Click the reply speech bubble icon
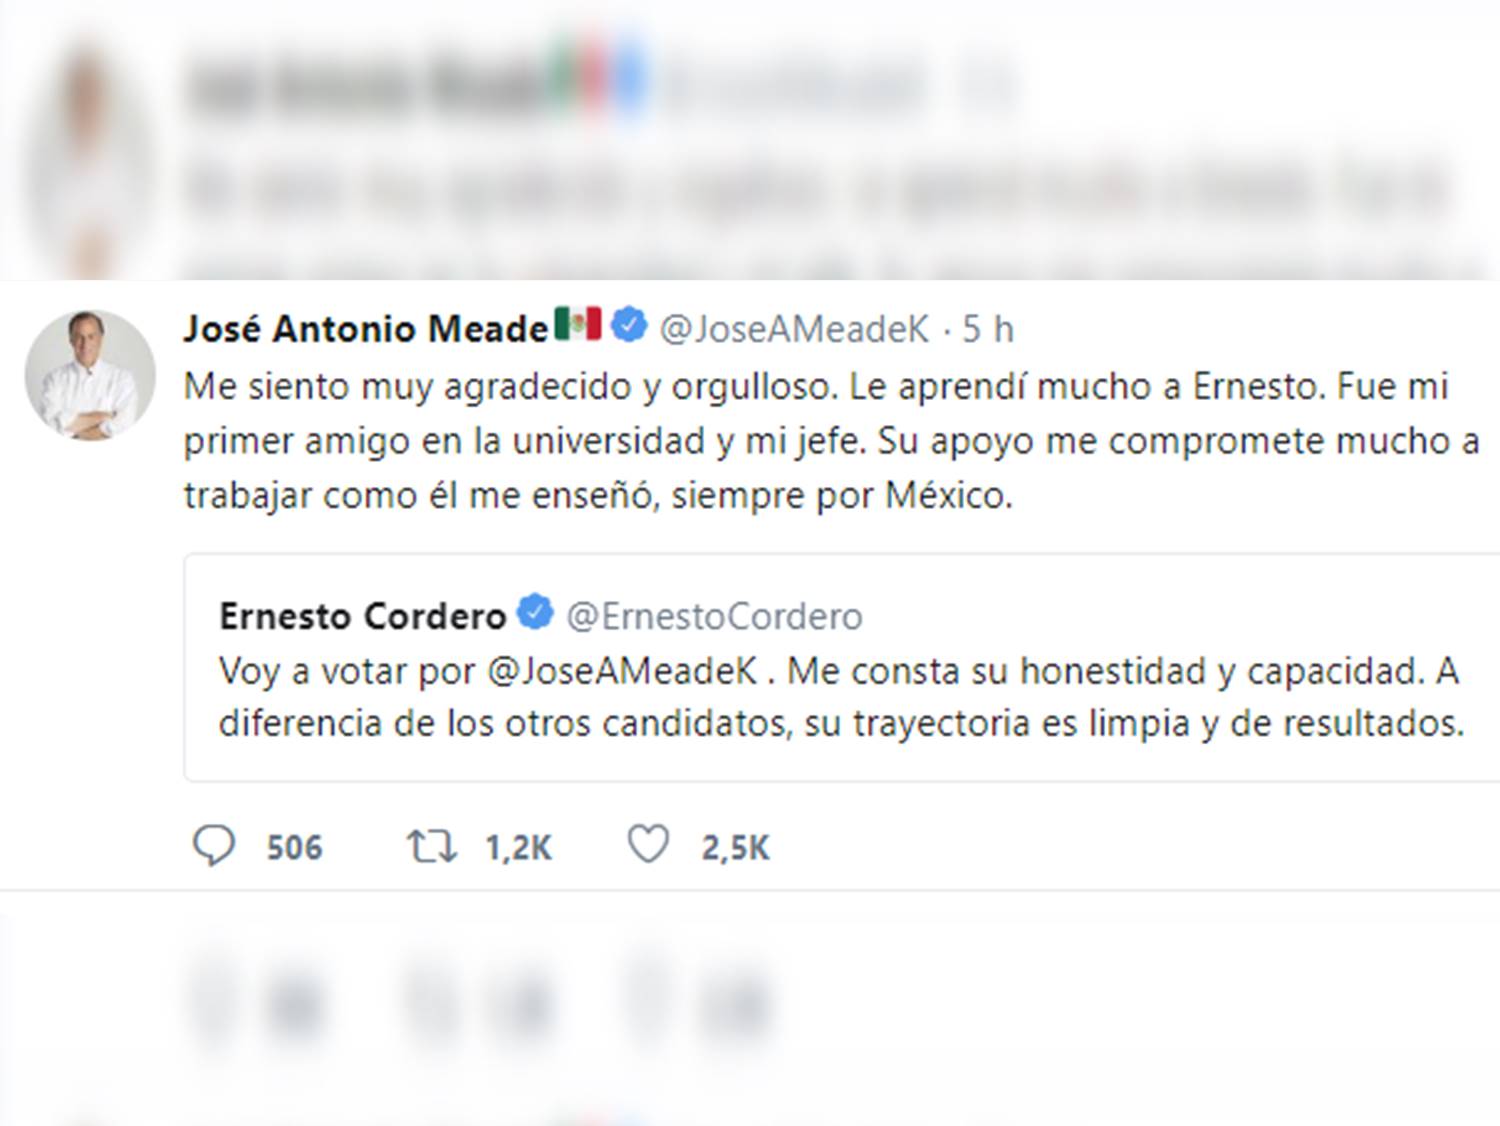Screen dimensions: 1500x1126 coord(213,846)
